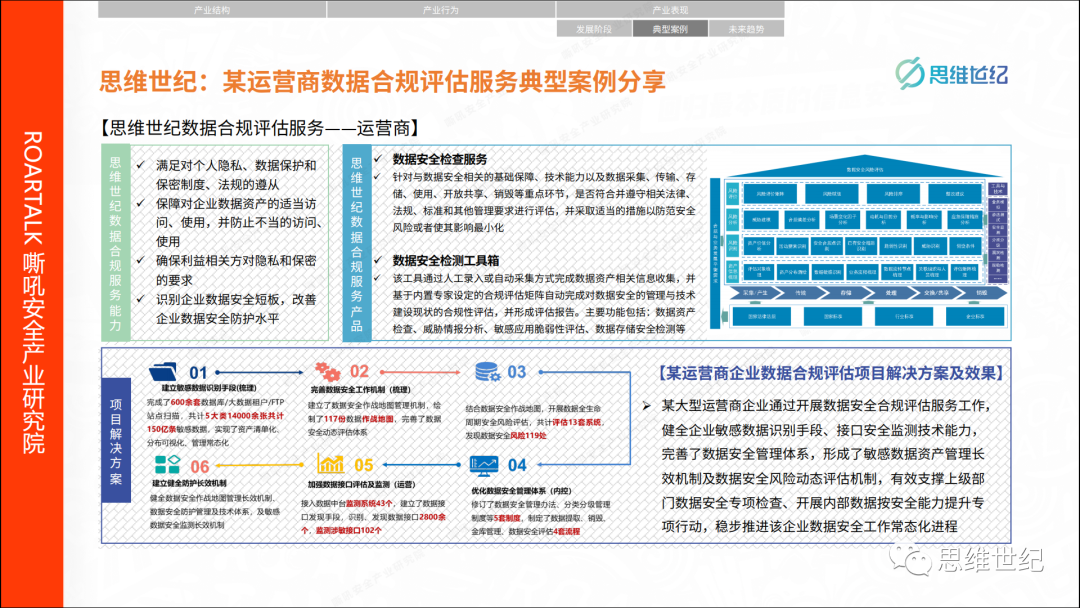Click the 传输 arrow in the diagram
Image resolution: width=1080 pixels, height=608 pixels.
pyautogui.click(x=801, y=293)
